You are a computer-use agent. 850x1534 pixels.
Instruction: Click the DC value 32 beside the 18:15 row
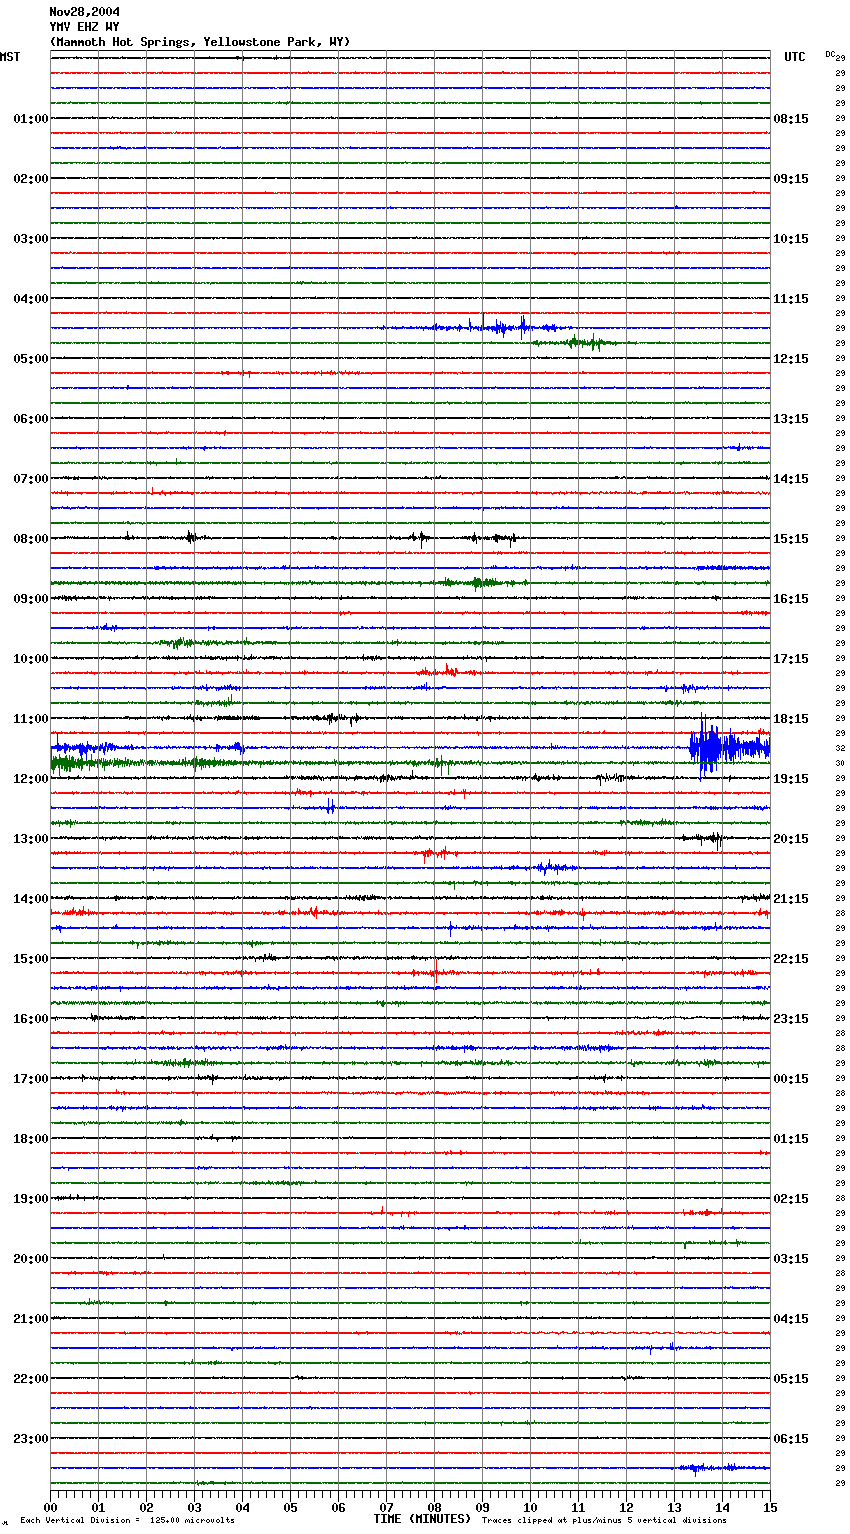point(840,748)
